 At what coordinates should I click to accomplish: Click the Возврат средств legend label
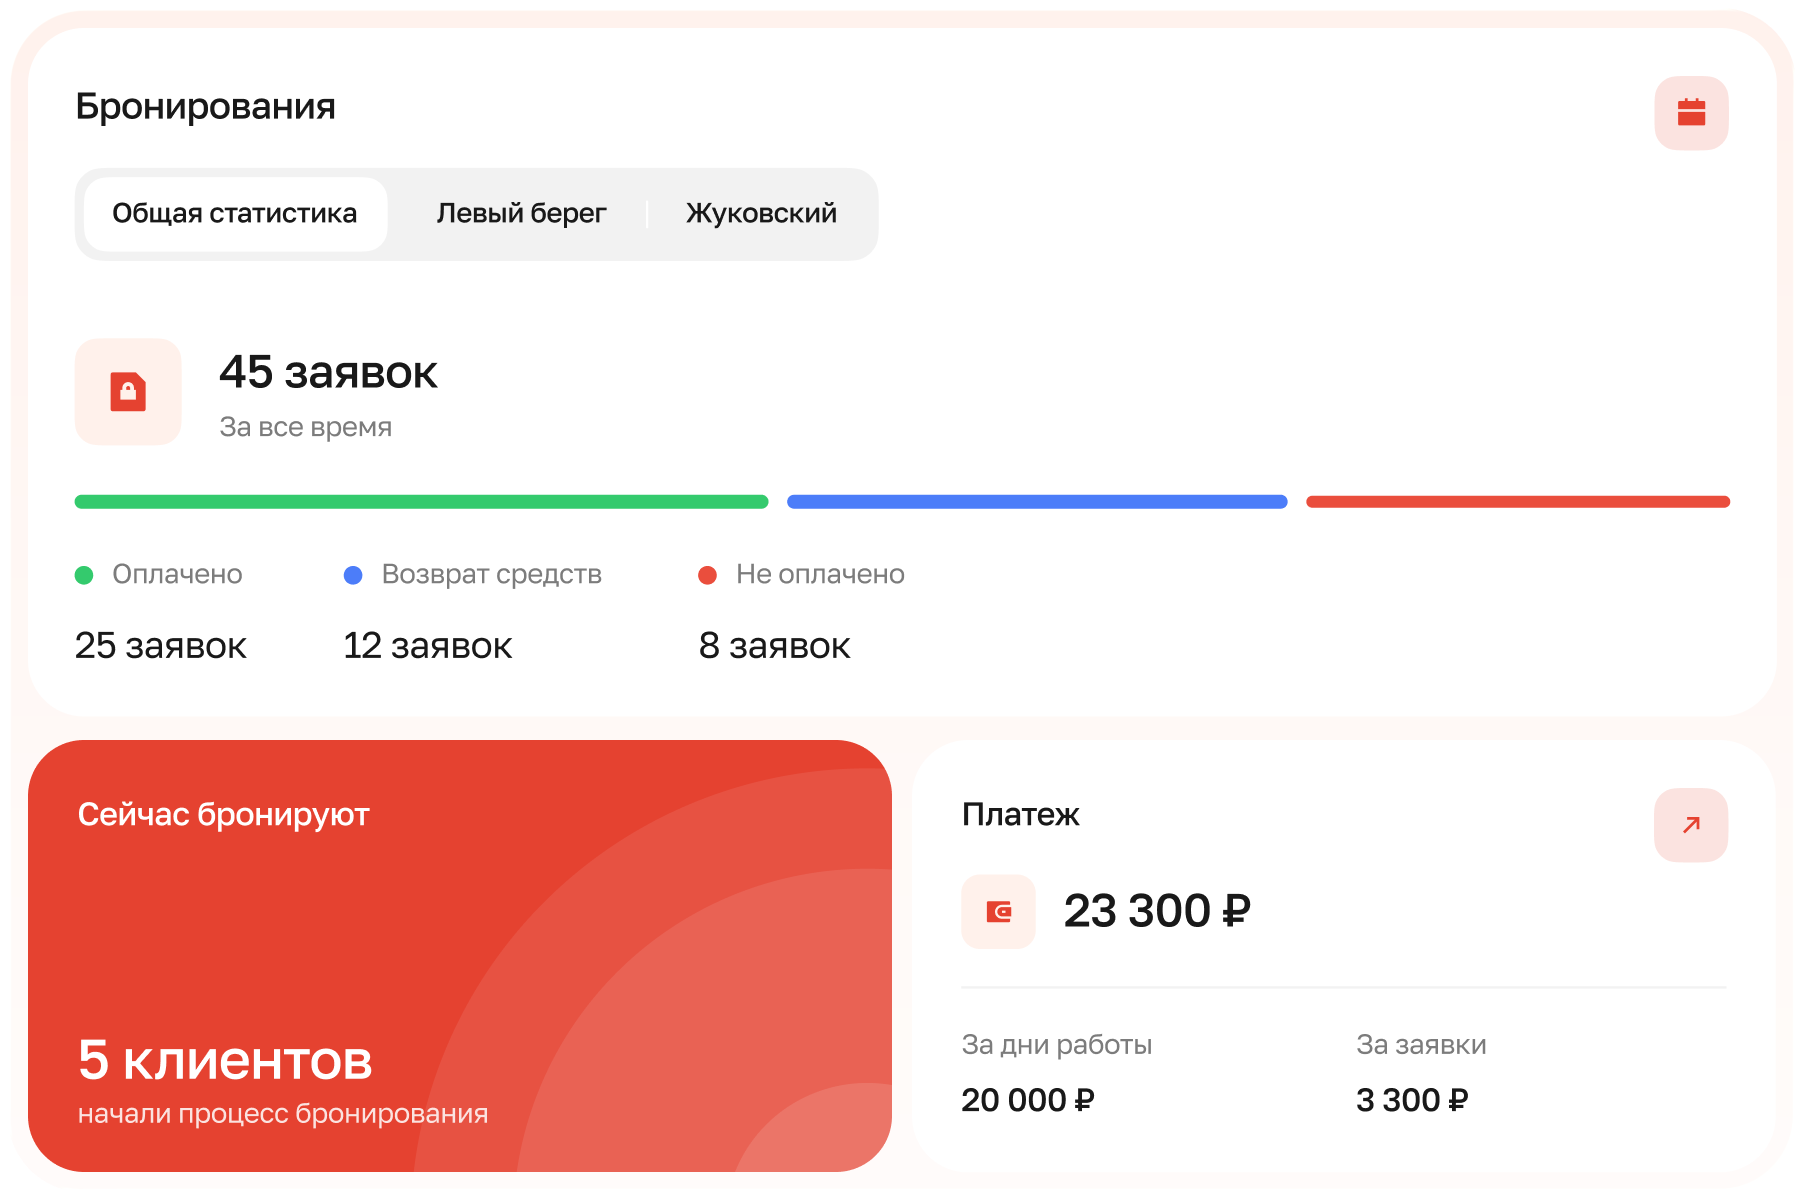coord(491,574)
